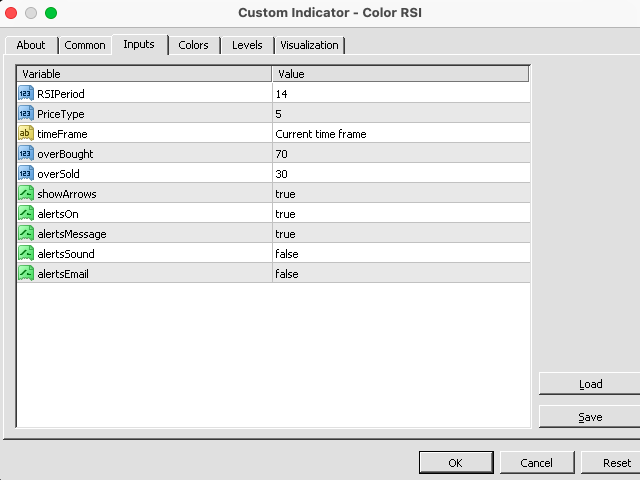Reset inputs with the Reset button
Screen dimensions: 640x480
pyautogui.click(x=611, y=462)
